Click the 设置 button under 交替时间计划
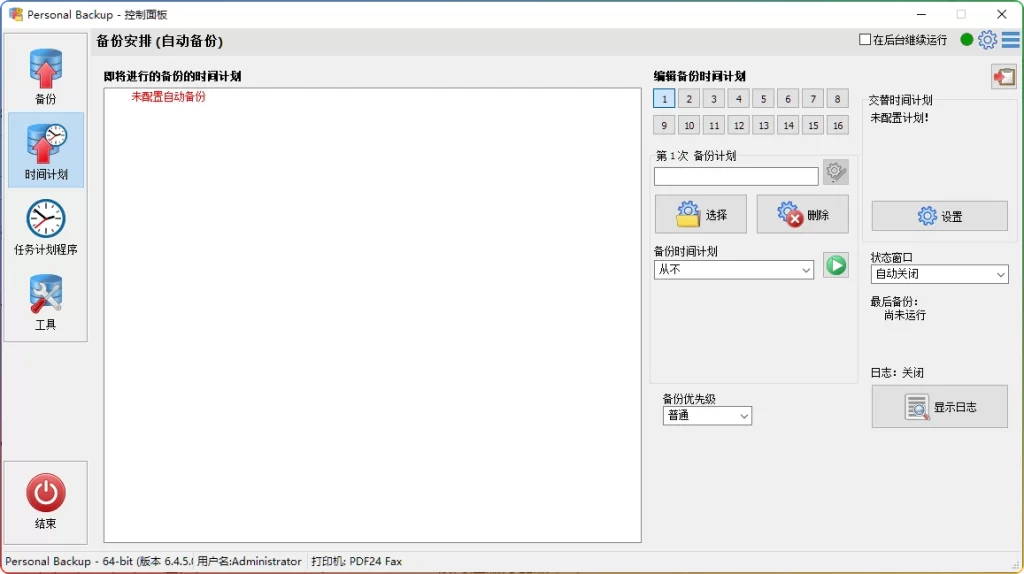1024x574 pixels. tap(939, 216)
